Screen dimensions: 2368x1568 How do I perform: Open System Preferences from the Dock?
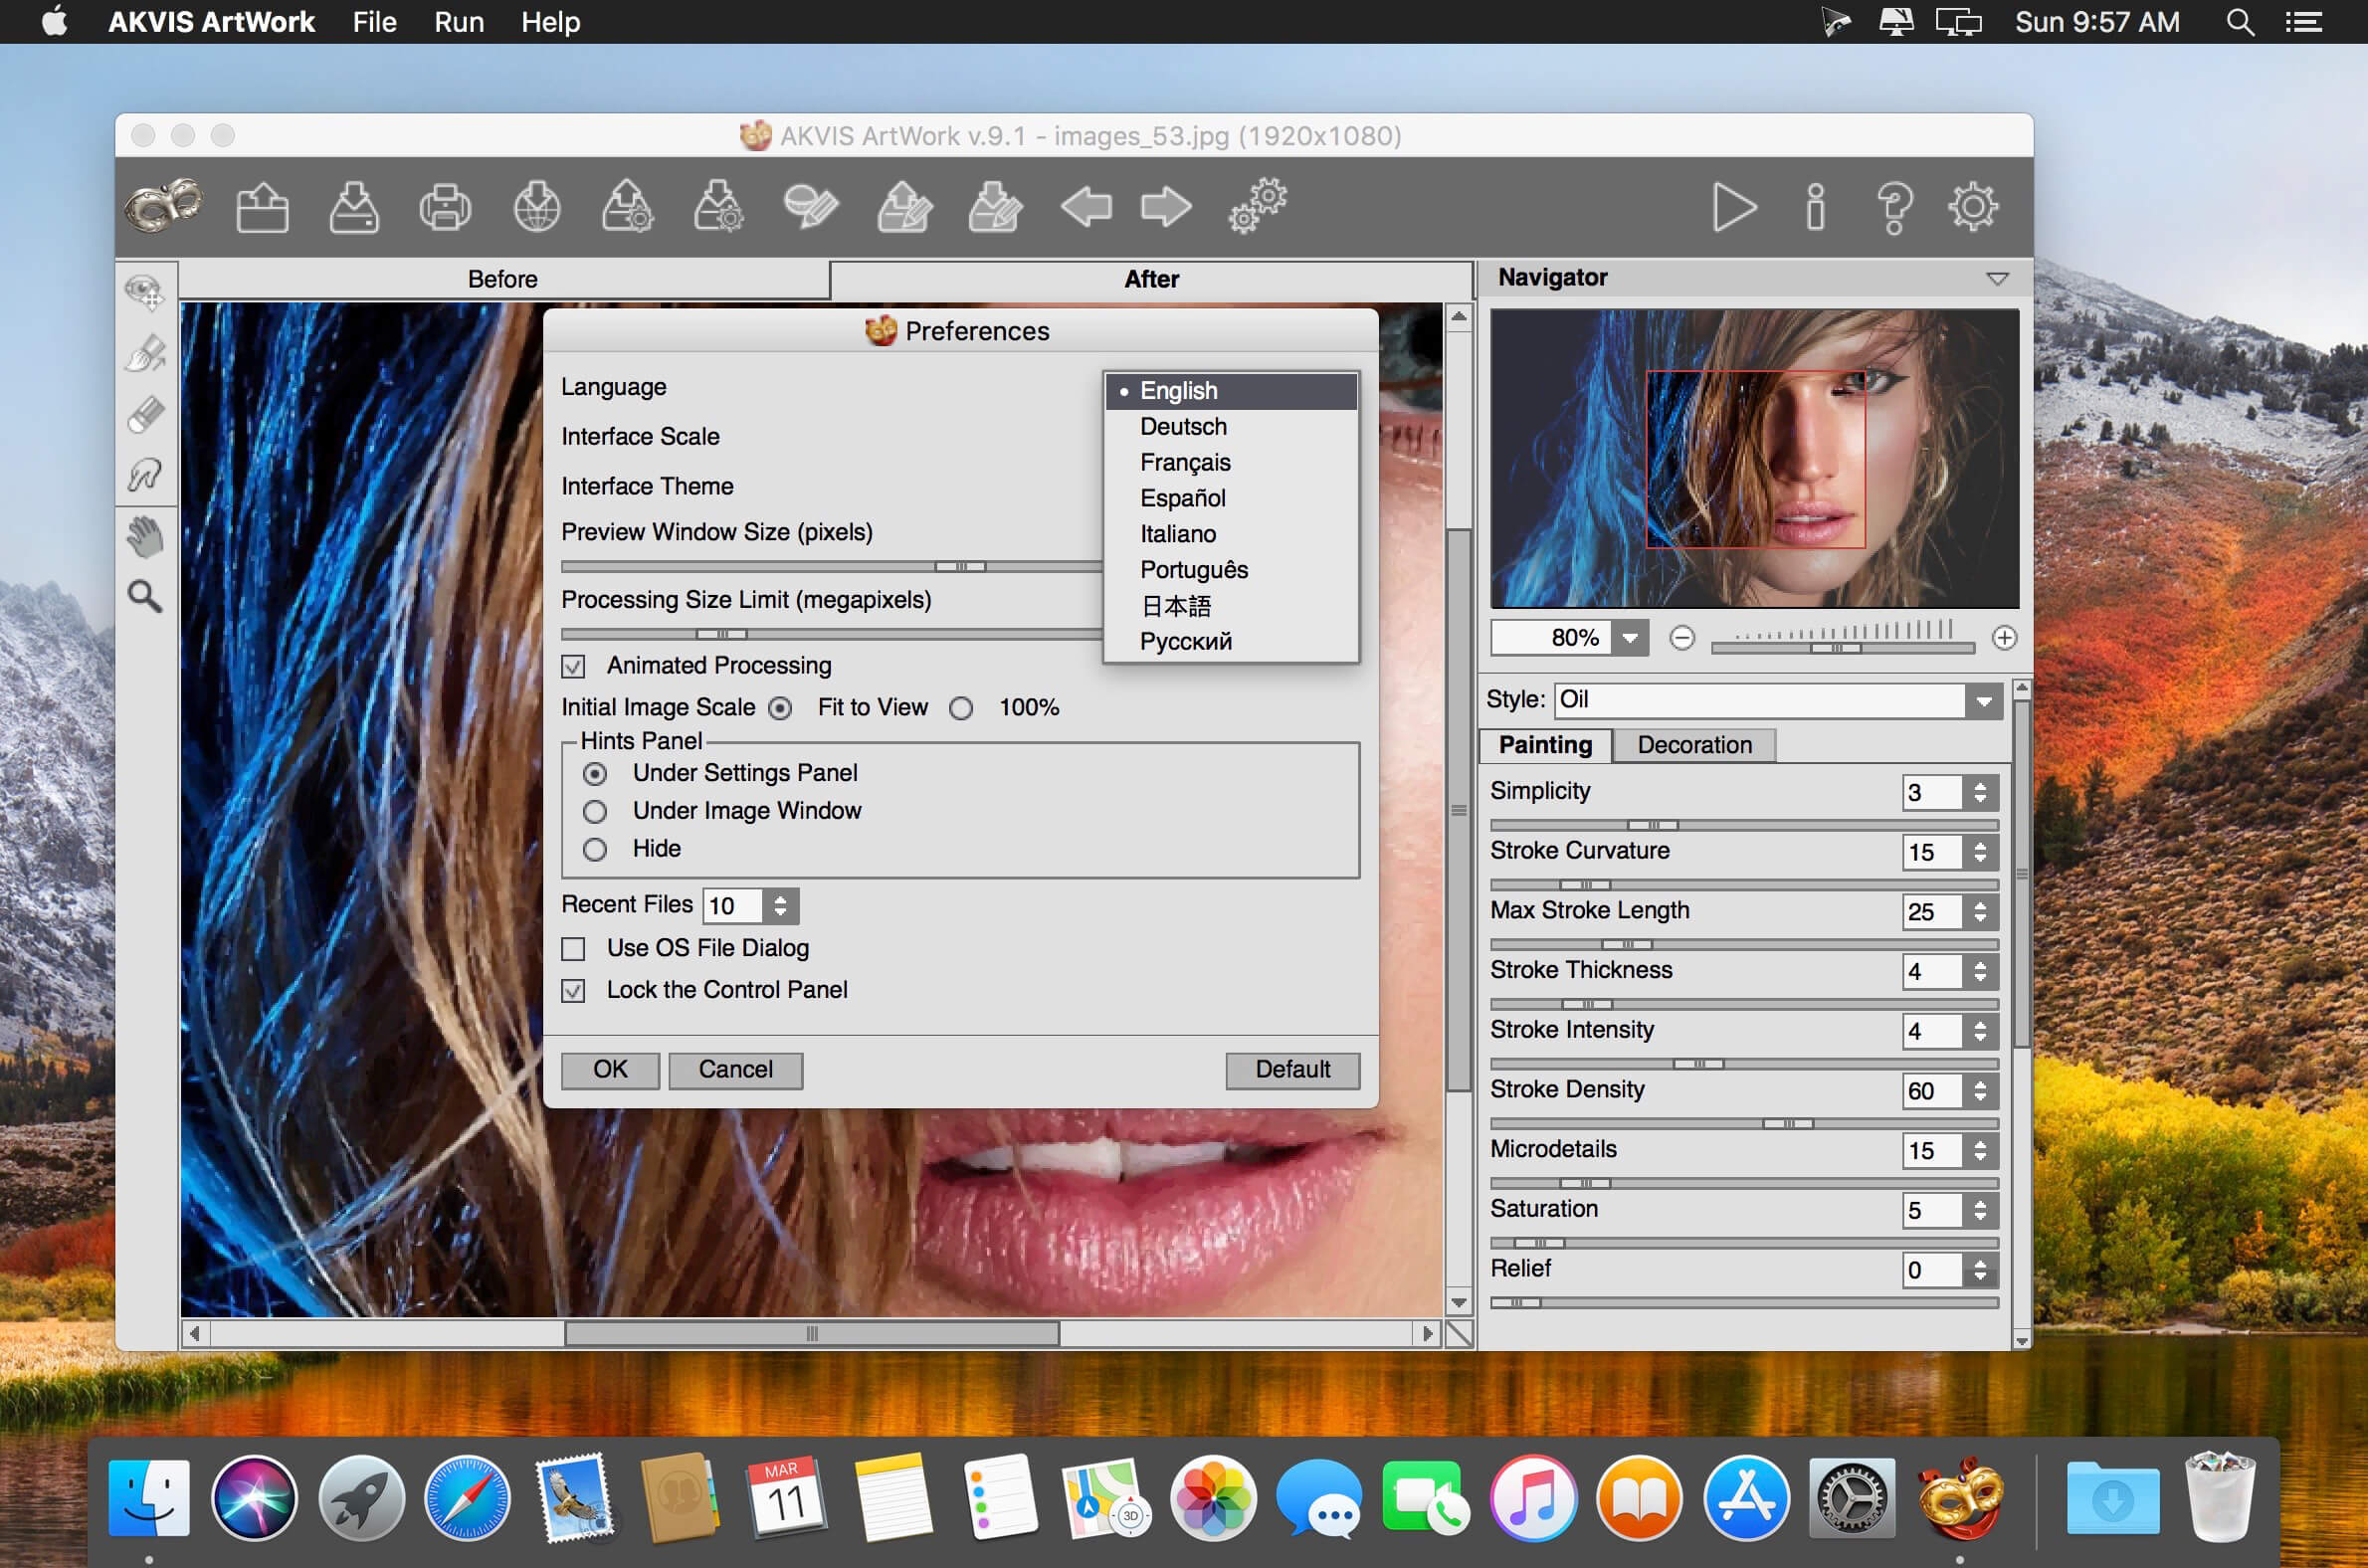click(1852, 1498)
